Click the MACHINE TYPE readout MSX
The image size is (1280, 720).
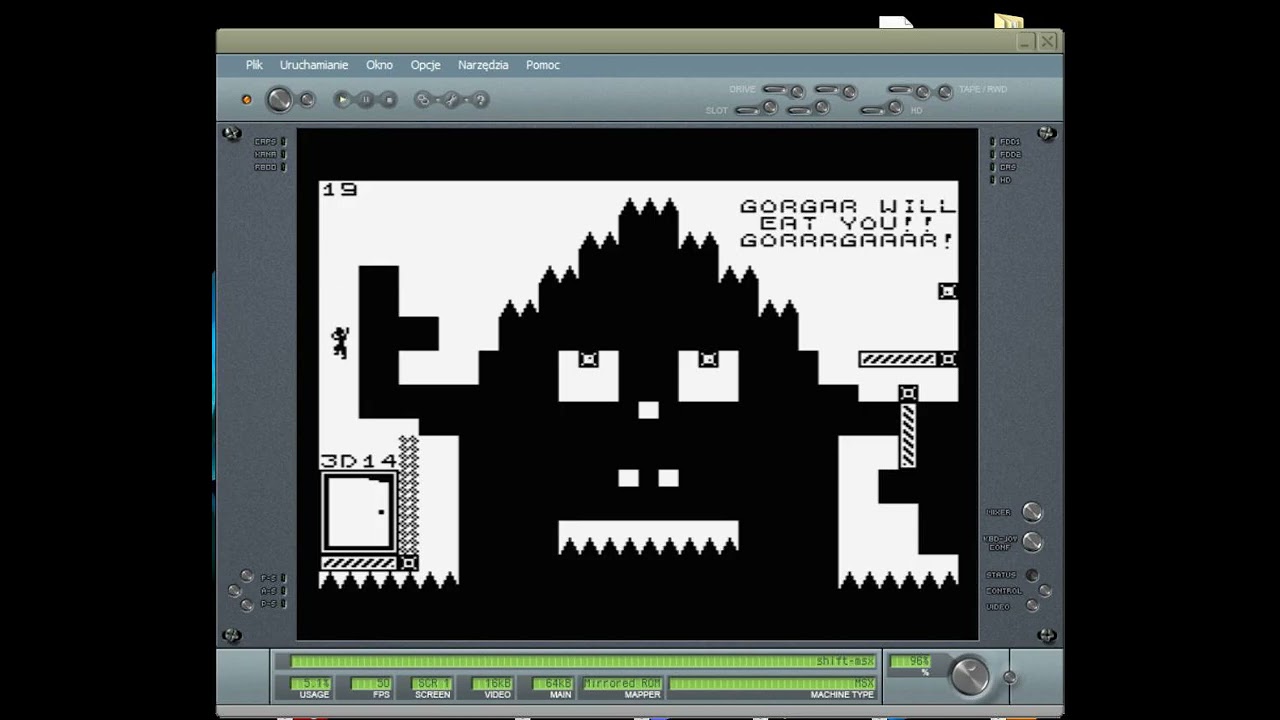(772, 684)
